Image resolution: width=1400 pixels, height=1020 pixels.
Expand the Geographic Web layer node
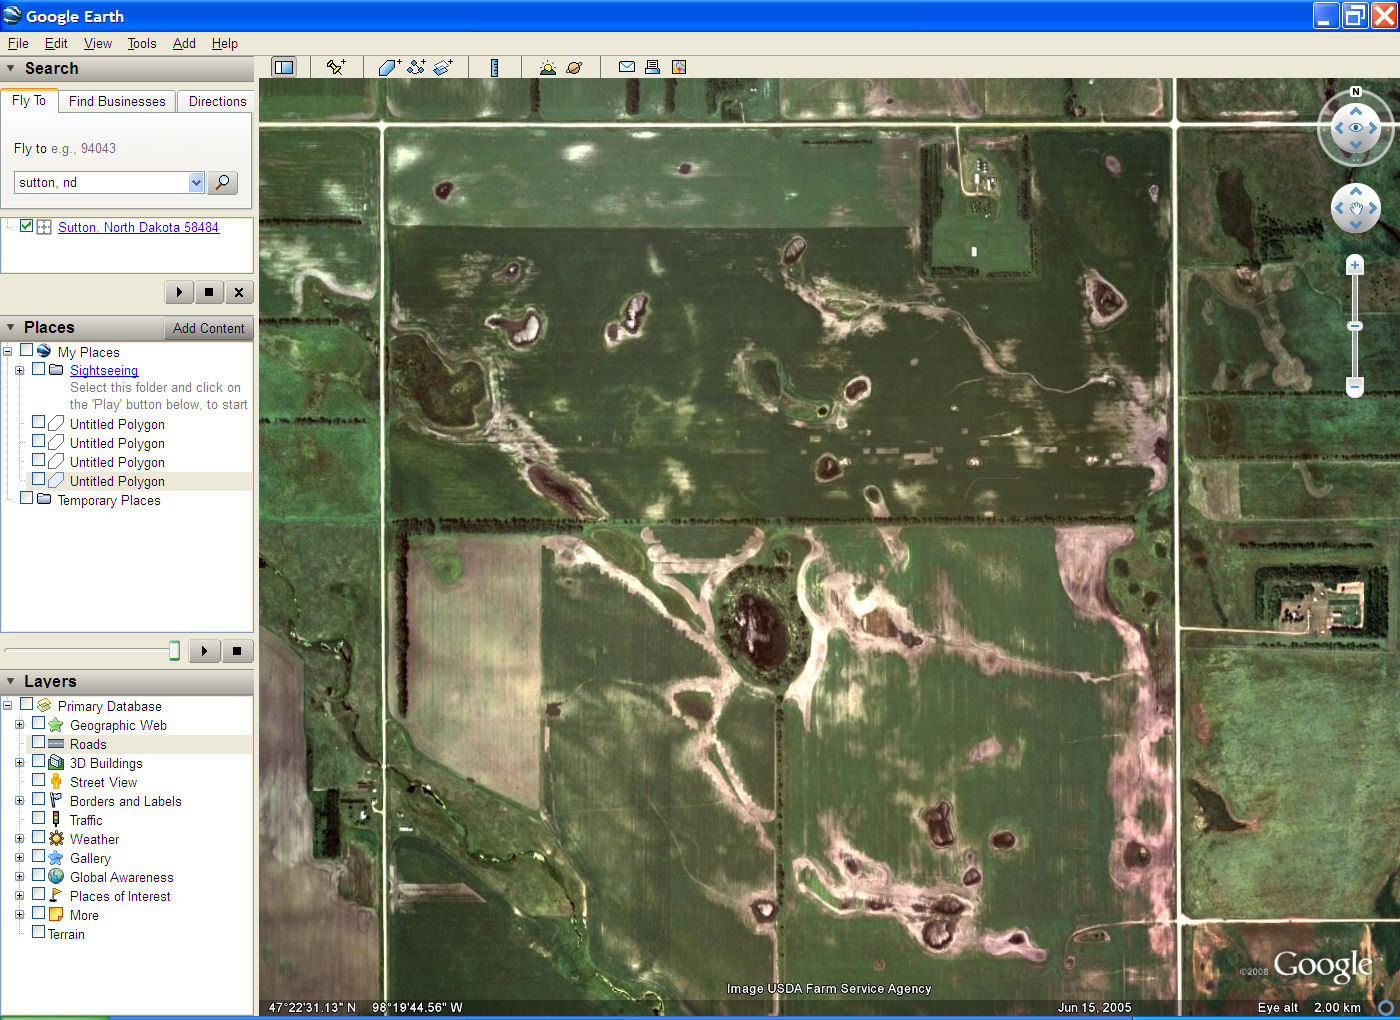(19, 724)
